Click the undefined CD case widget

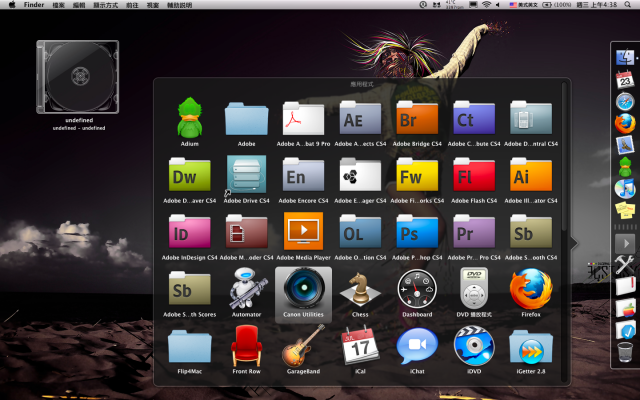(x=78, y=77)
